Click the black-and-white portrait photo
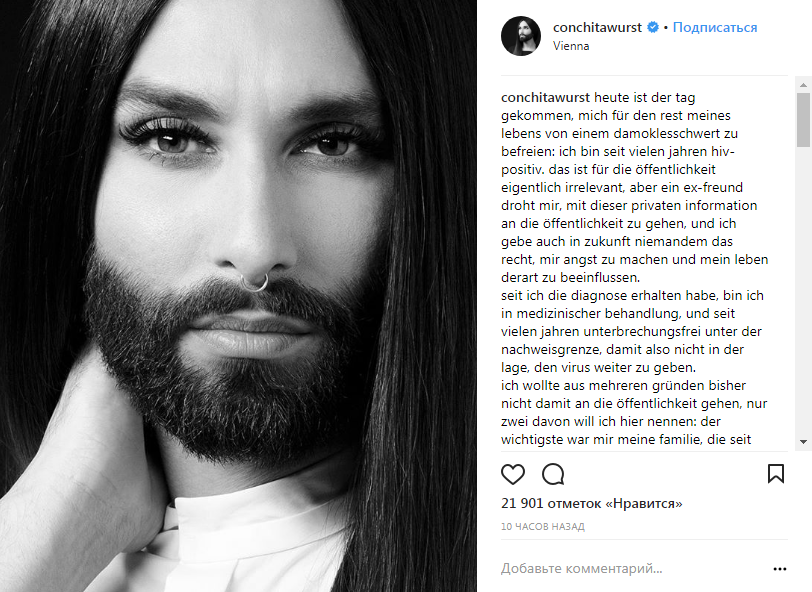The image size is (812, 592). (x=238, y=296)
